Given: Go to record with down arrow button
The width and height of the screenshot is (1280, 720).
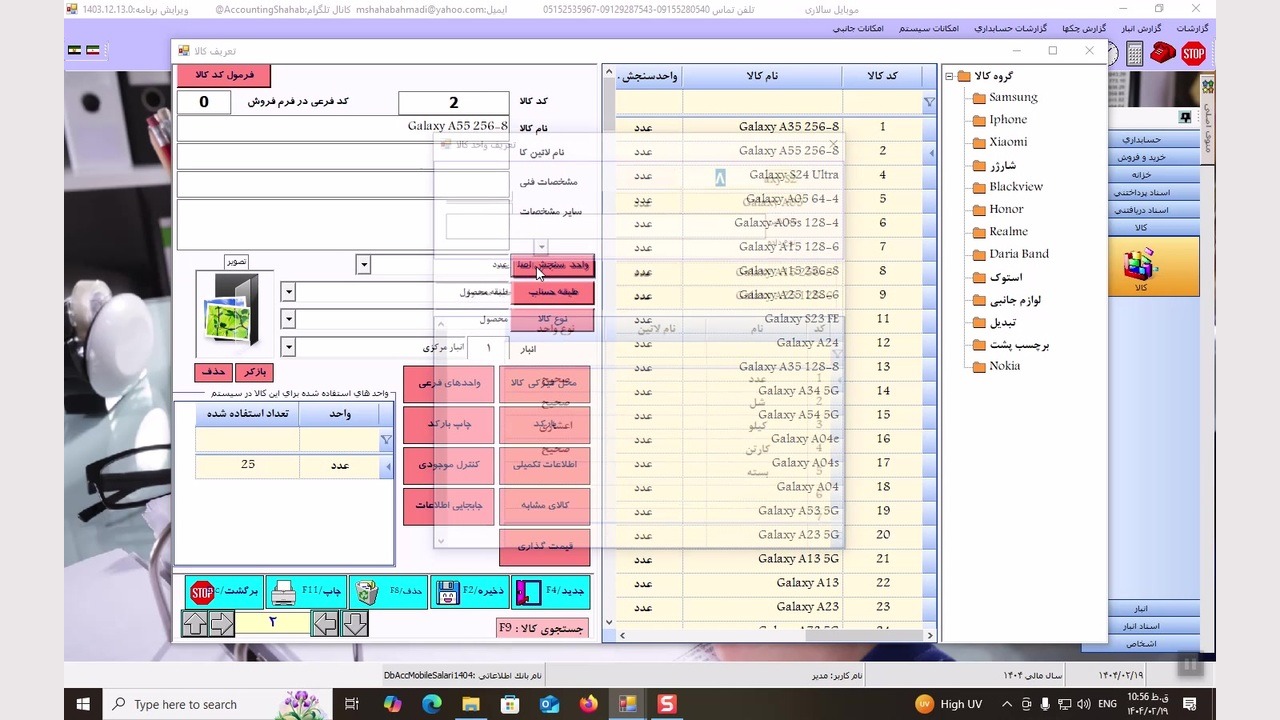Looking at the screenshot, I should pos(355,624).
